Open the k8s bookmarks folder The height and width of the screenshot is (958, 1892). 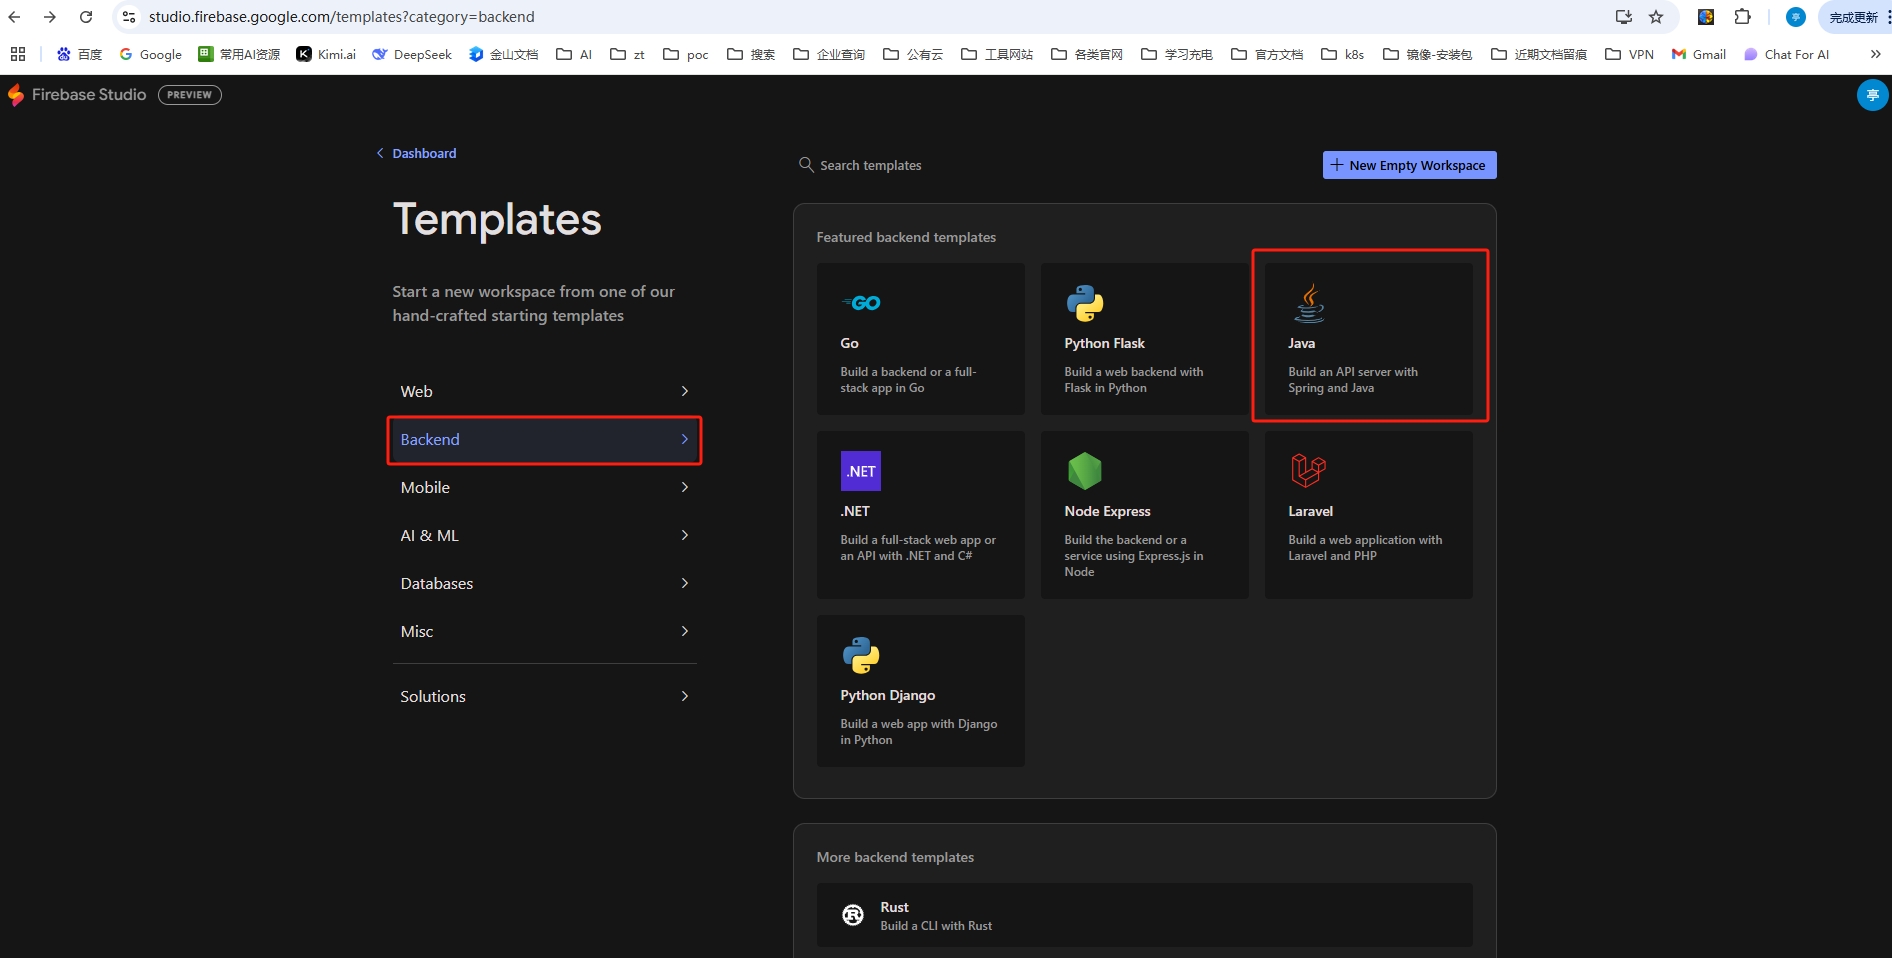(x=1343, y=54)
